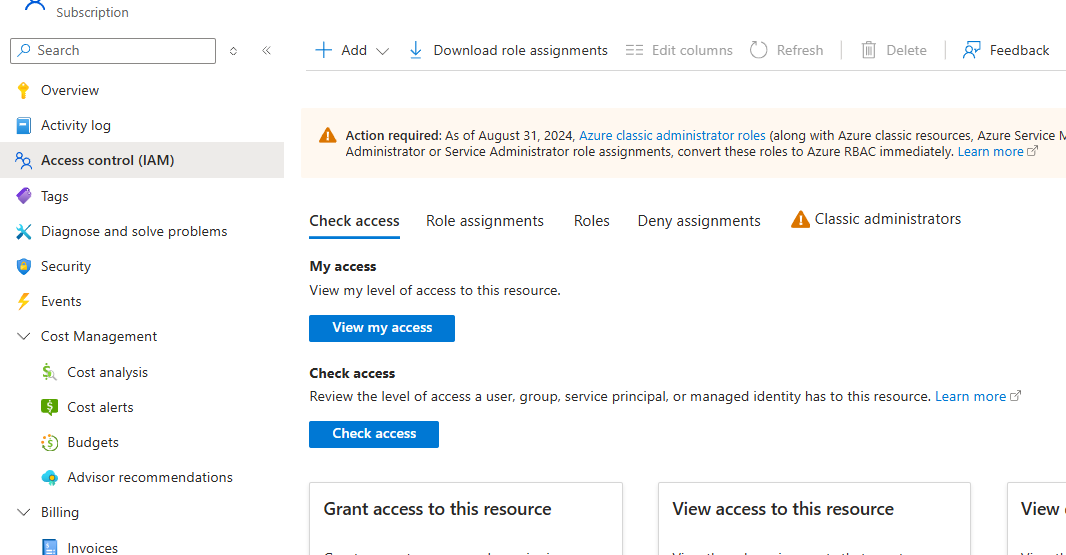Viewport: 1066px width, 555px height.
Task: Click the View access to this resource card
Action: coord(814,519)
